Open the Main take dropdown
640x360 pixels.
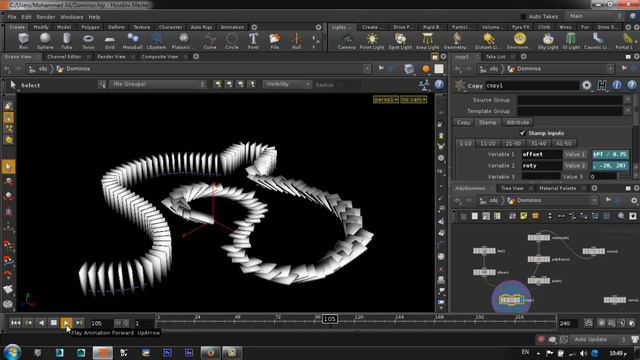pyautogui.click(x=595, y=16)
